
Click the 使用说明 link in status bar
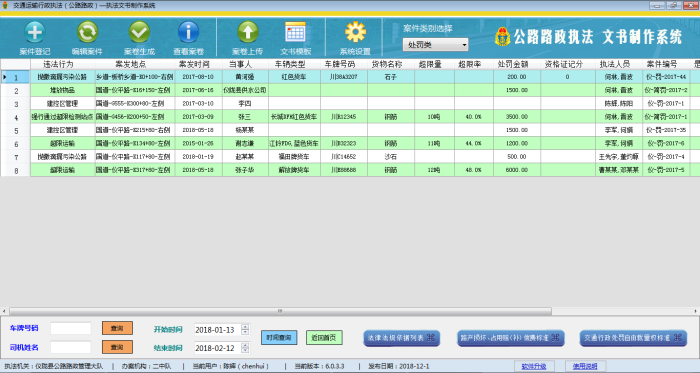[585, 366]
